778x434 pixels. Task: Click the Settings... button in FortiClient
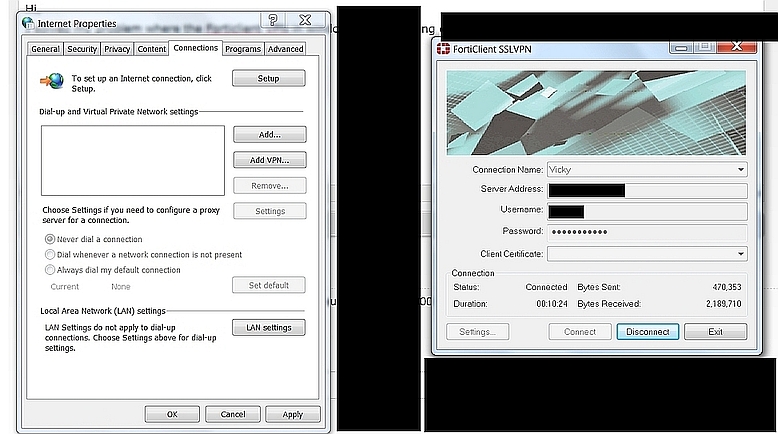coord(477,332)
